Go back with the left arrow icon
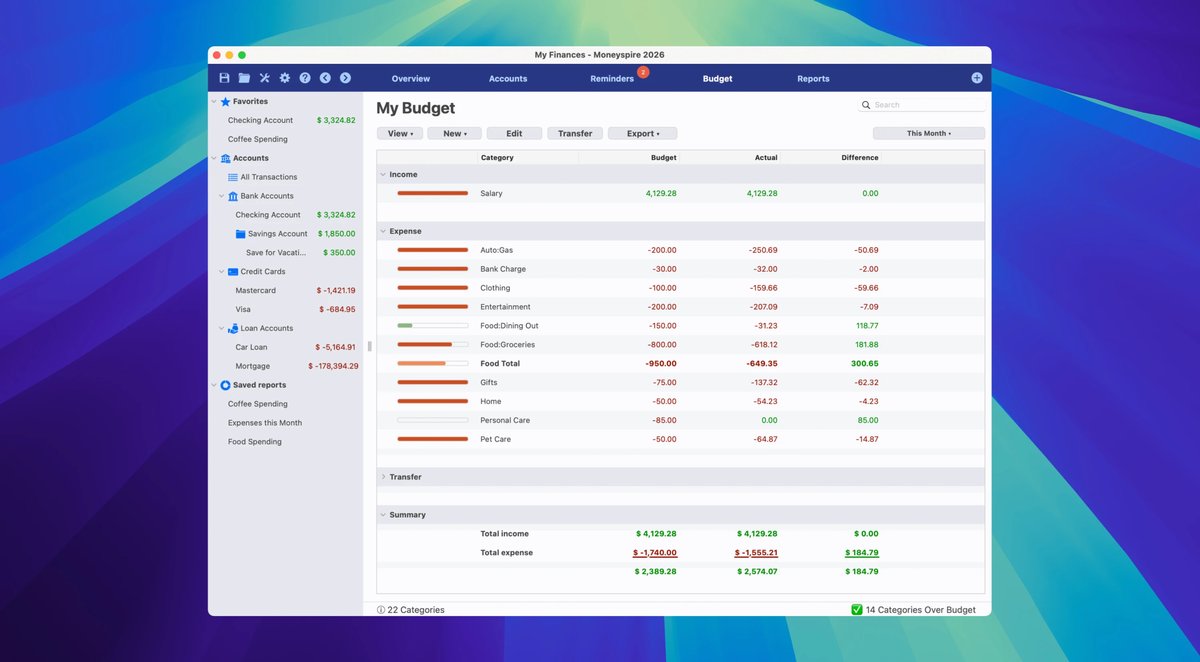 coord(325,78)
